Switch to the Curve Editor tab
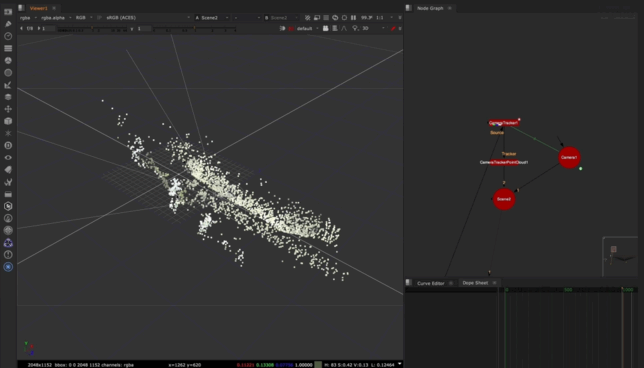Screen dimensions: 644x368 point(430,283)
